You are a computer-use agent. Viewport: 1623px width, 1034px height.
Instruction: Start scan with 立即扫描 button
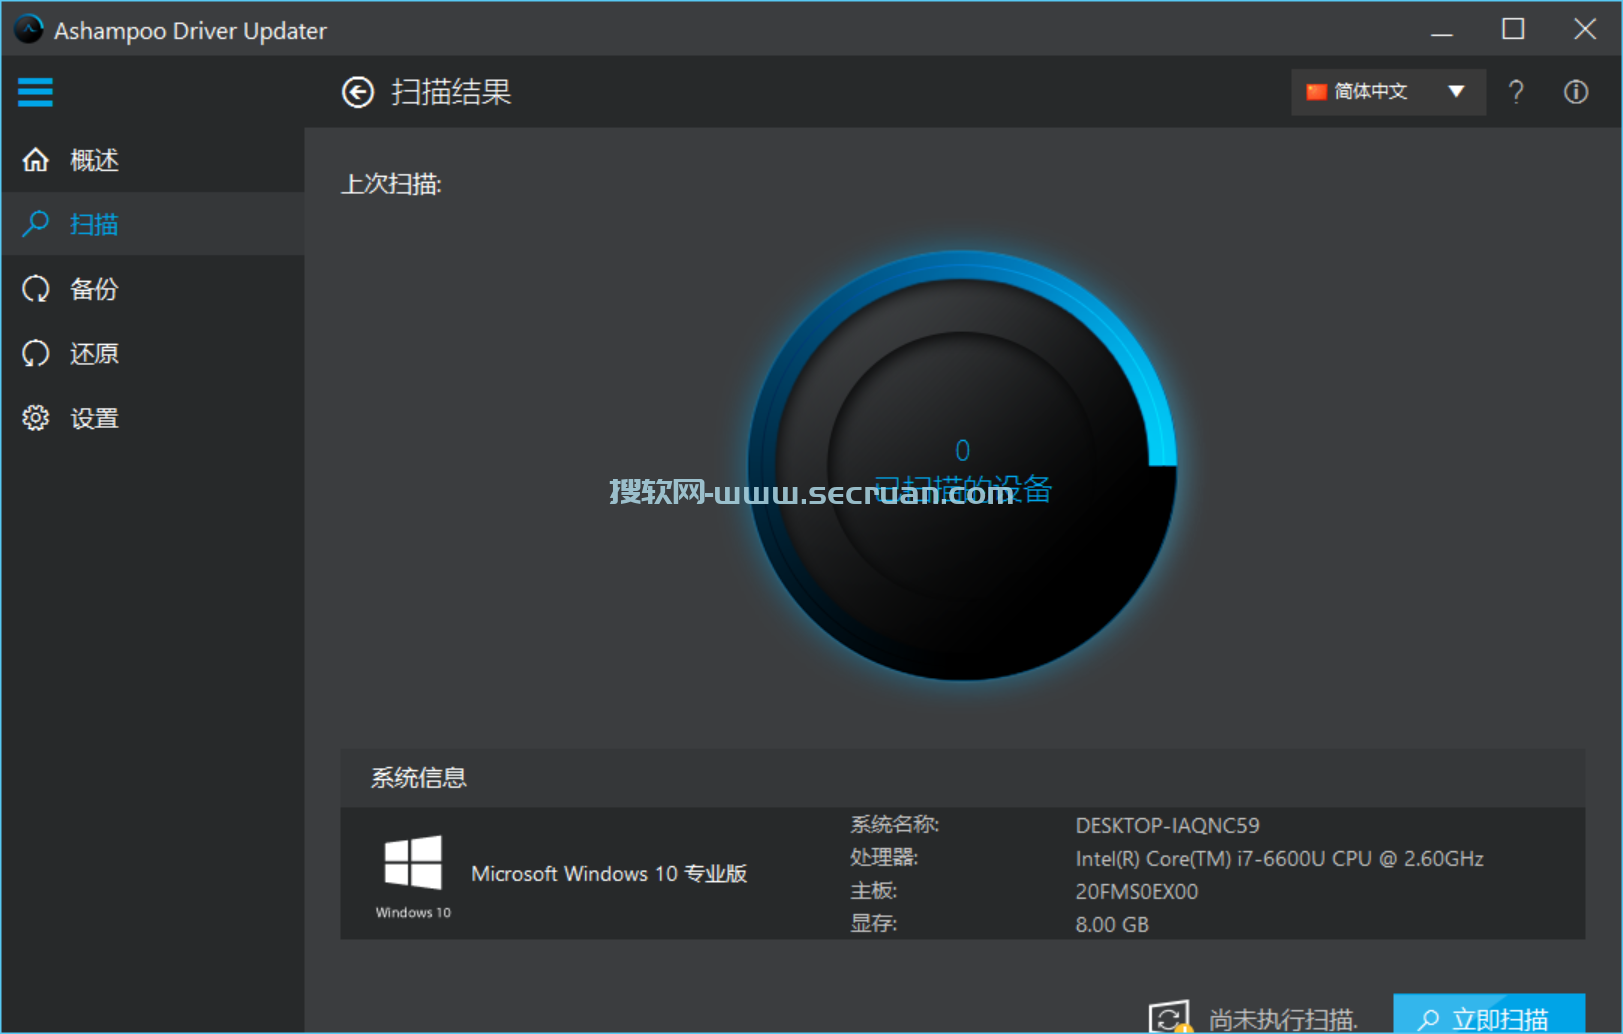coord(1489,1014)
